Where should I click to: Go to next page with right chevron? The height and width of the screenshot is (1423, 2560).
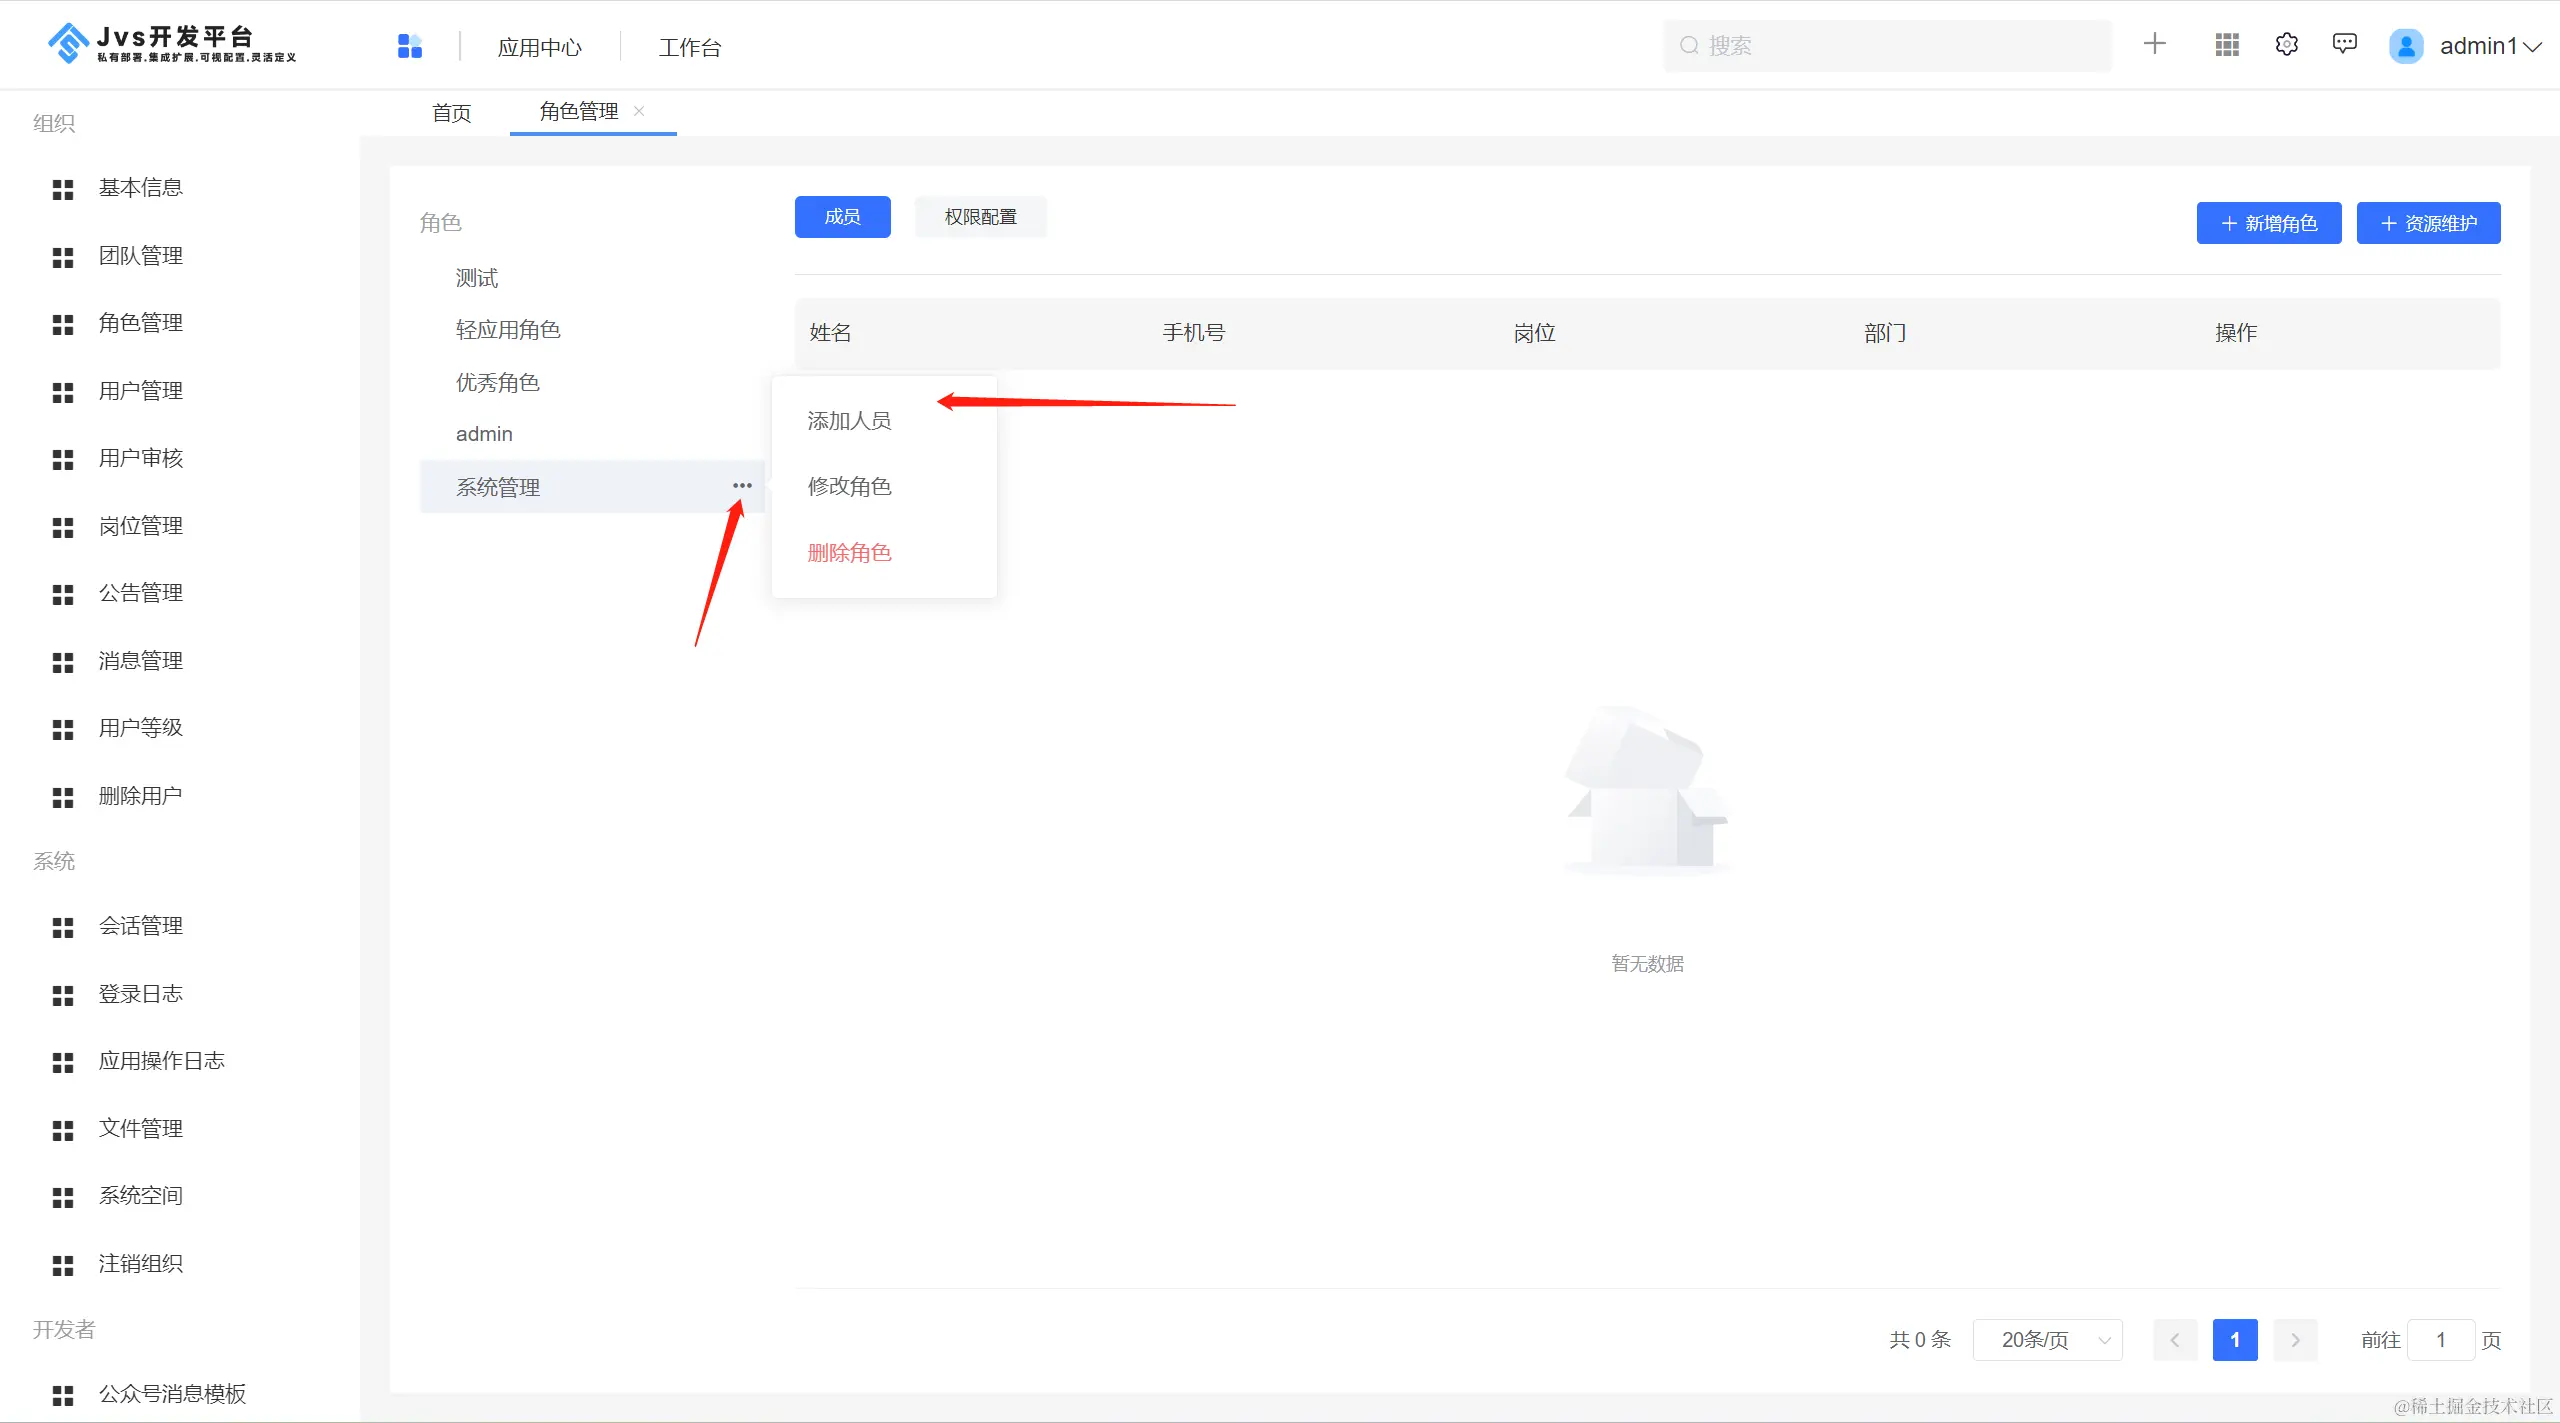point(2296,1340)
